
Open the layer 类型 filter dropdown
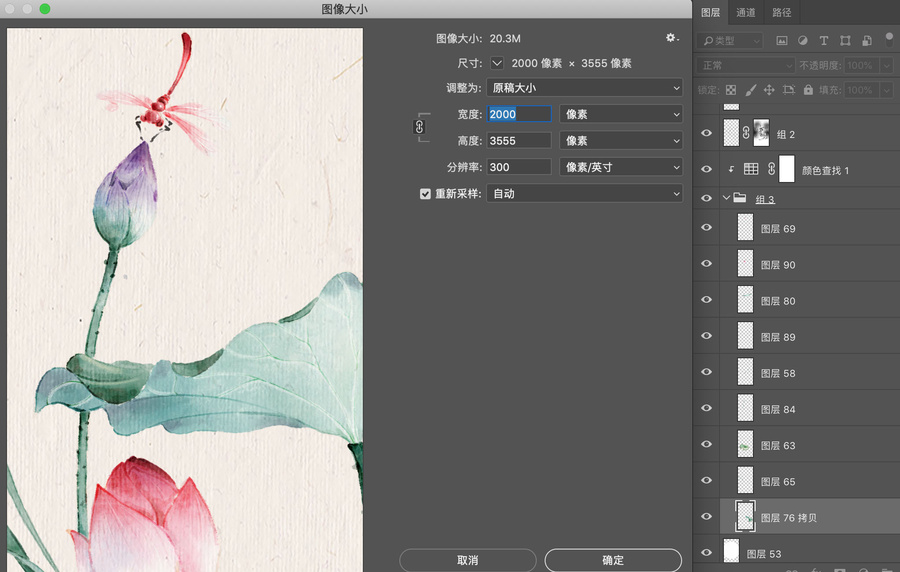[x=730, y=41]
